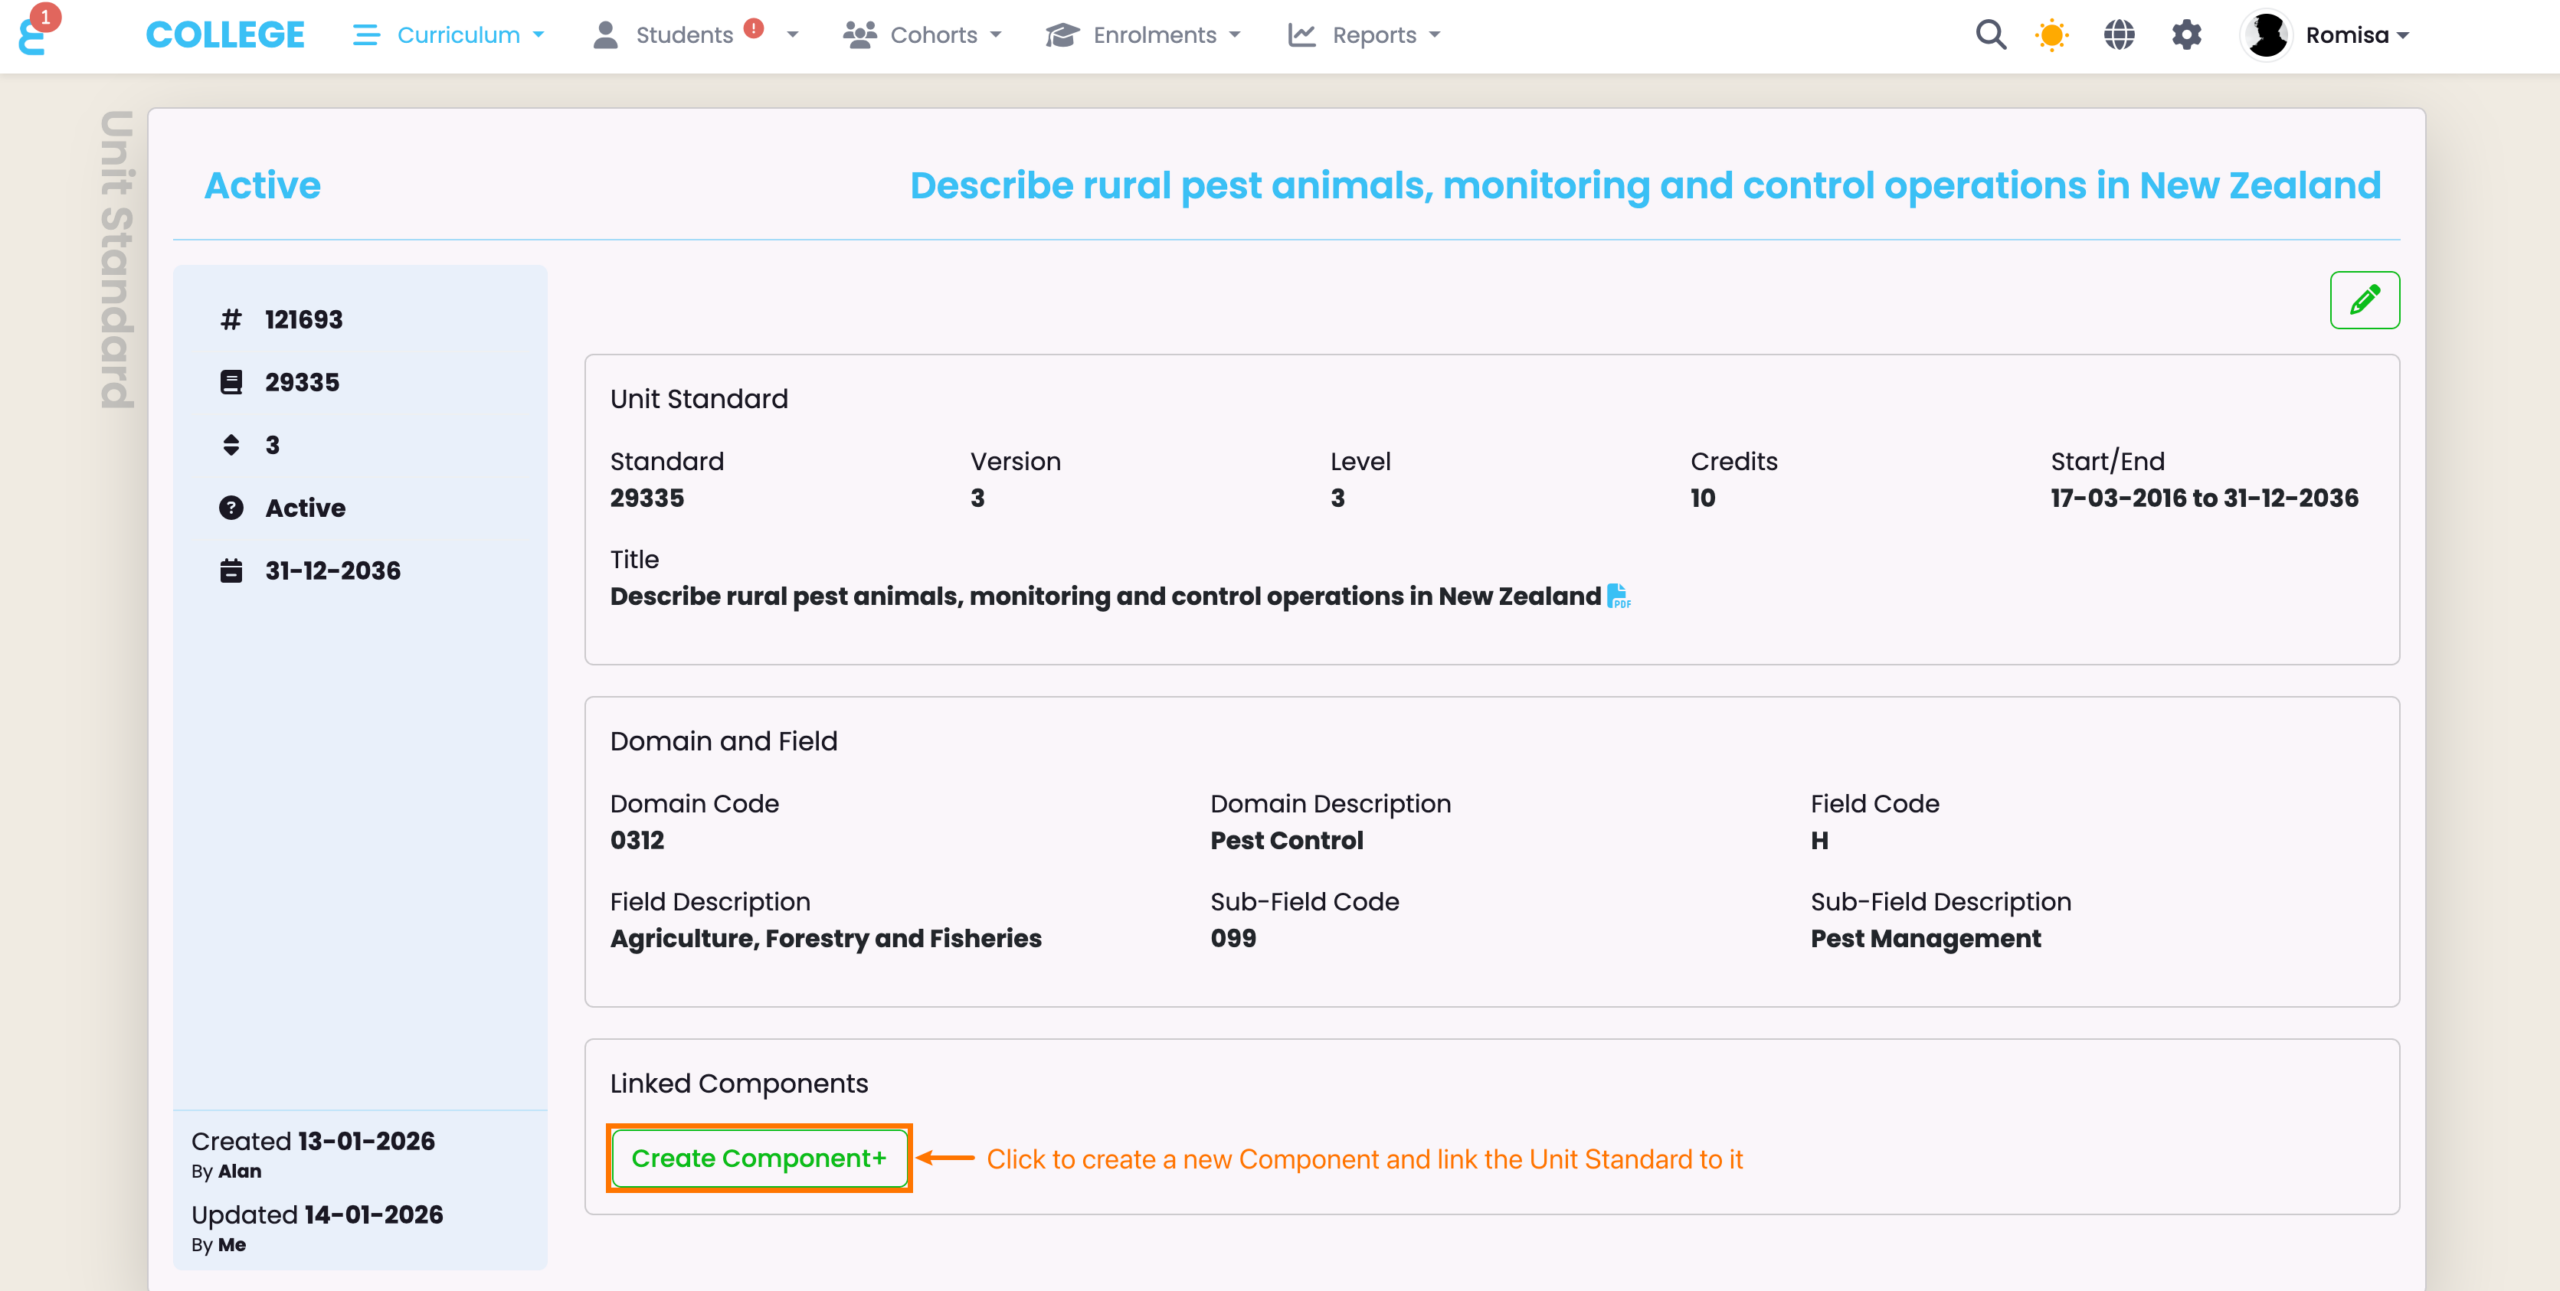Image resolution: width=2560 pixels, height=1291 pixels.
Task: Click the Active status sidebar item
Action: click(304, 508)
